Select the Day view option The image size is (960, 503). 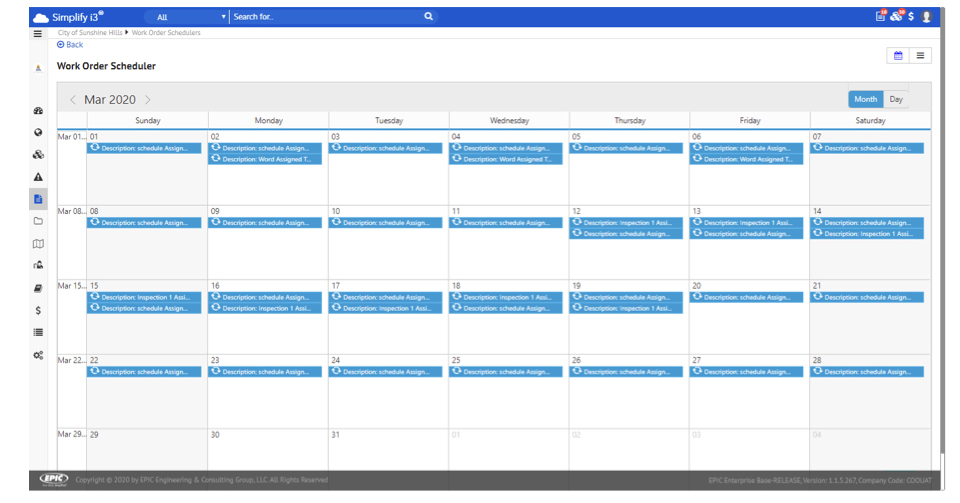click(896, 99)
